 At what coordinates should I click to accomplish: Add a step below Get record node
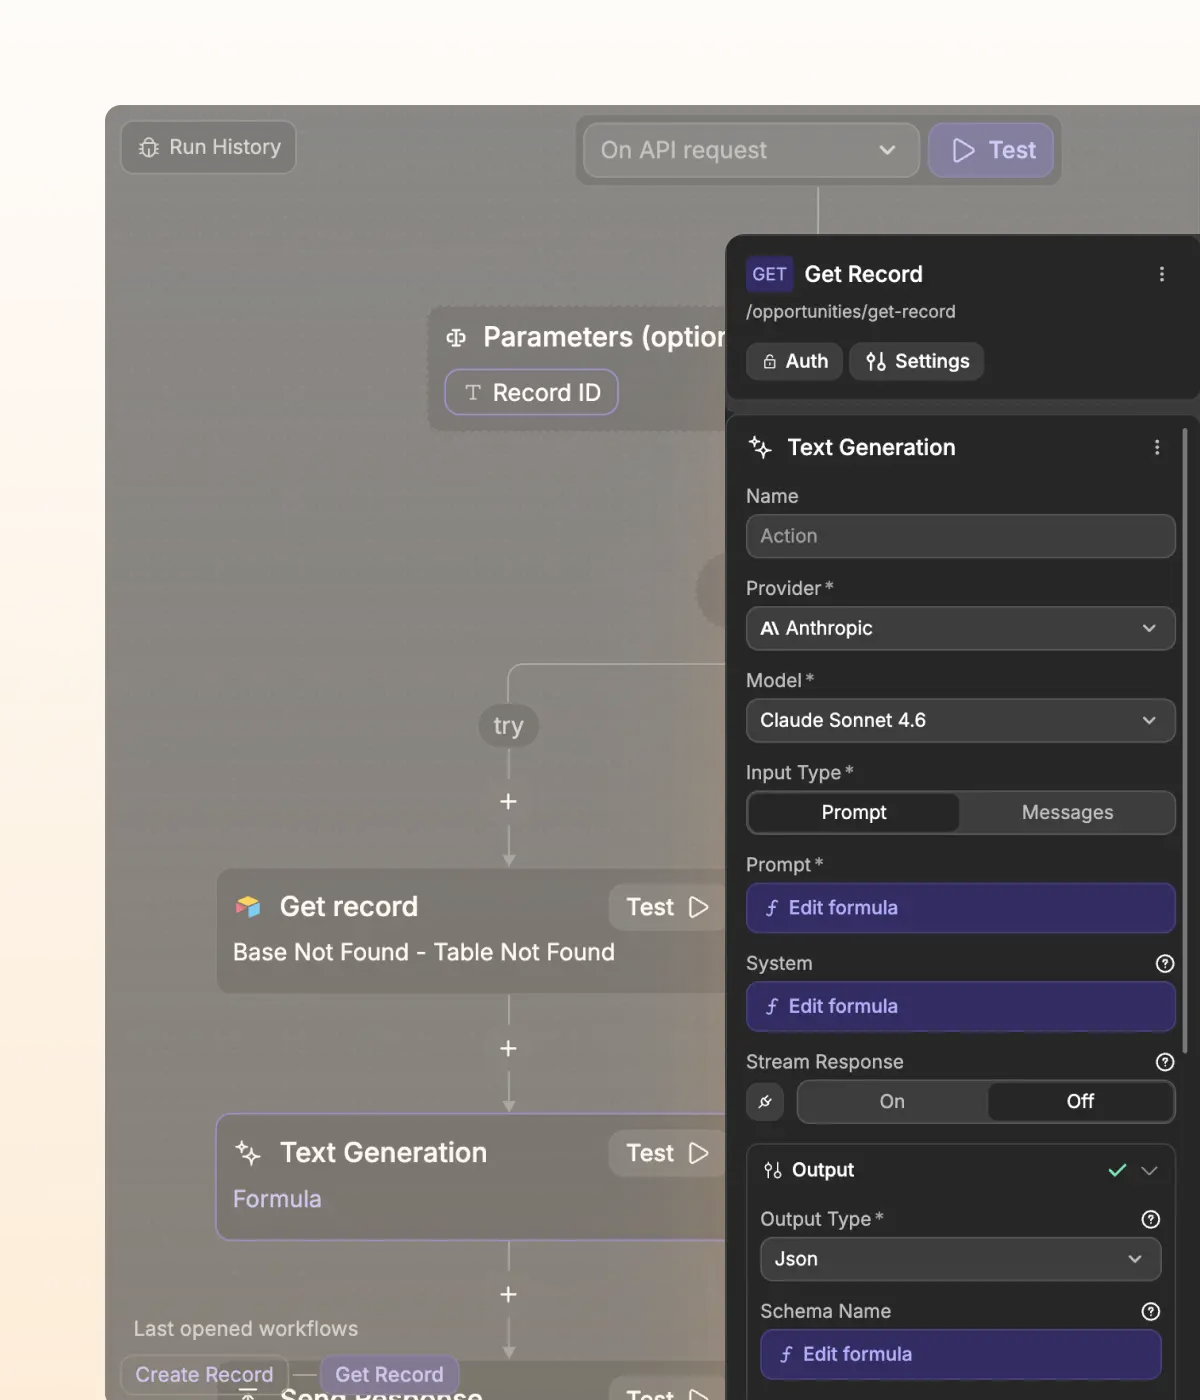[508, 1048]
